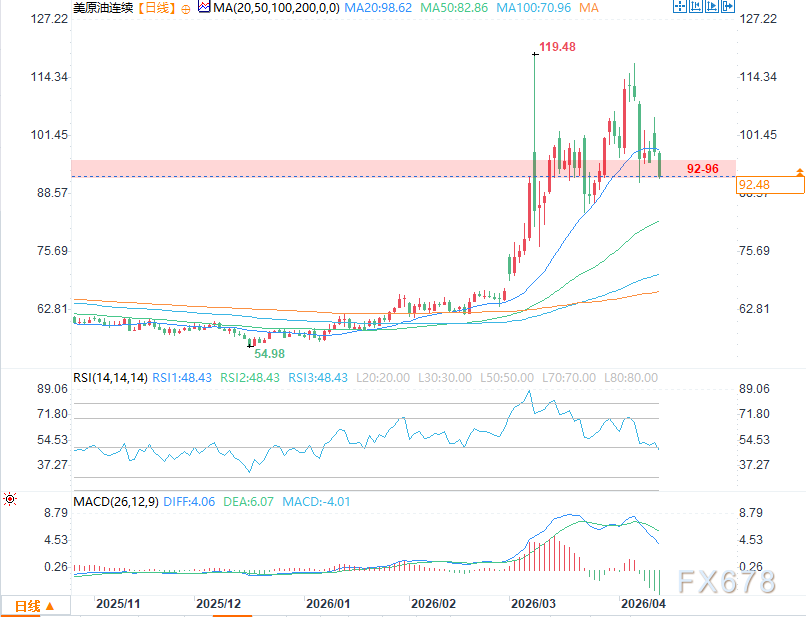Click the MACD(26,12,9) indicator label
The image size is (806, 617).
116,501
